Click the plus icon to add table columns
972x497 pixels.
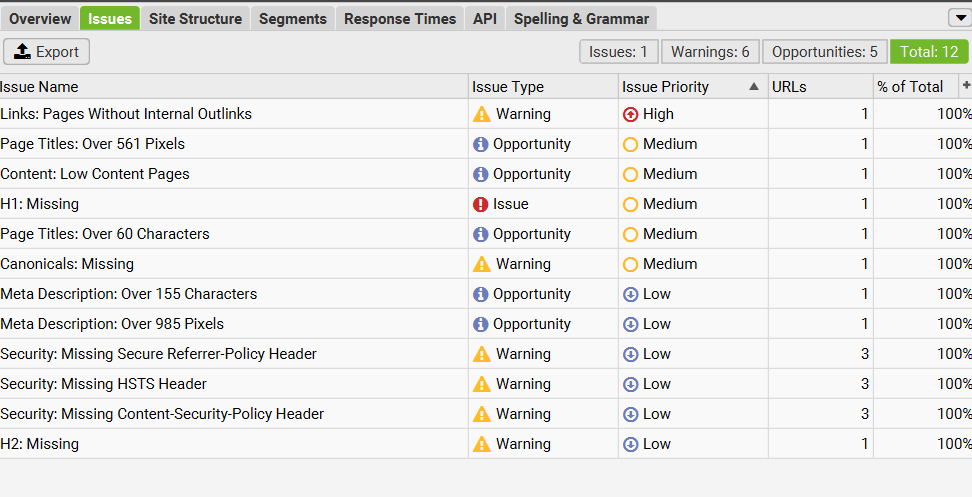[x=966, y=86]
